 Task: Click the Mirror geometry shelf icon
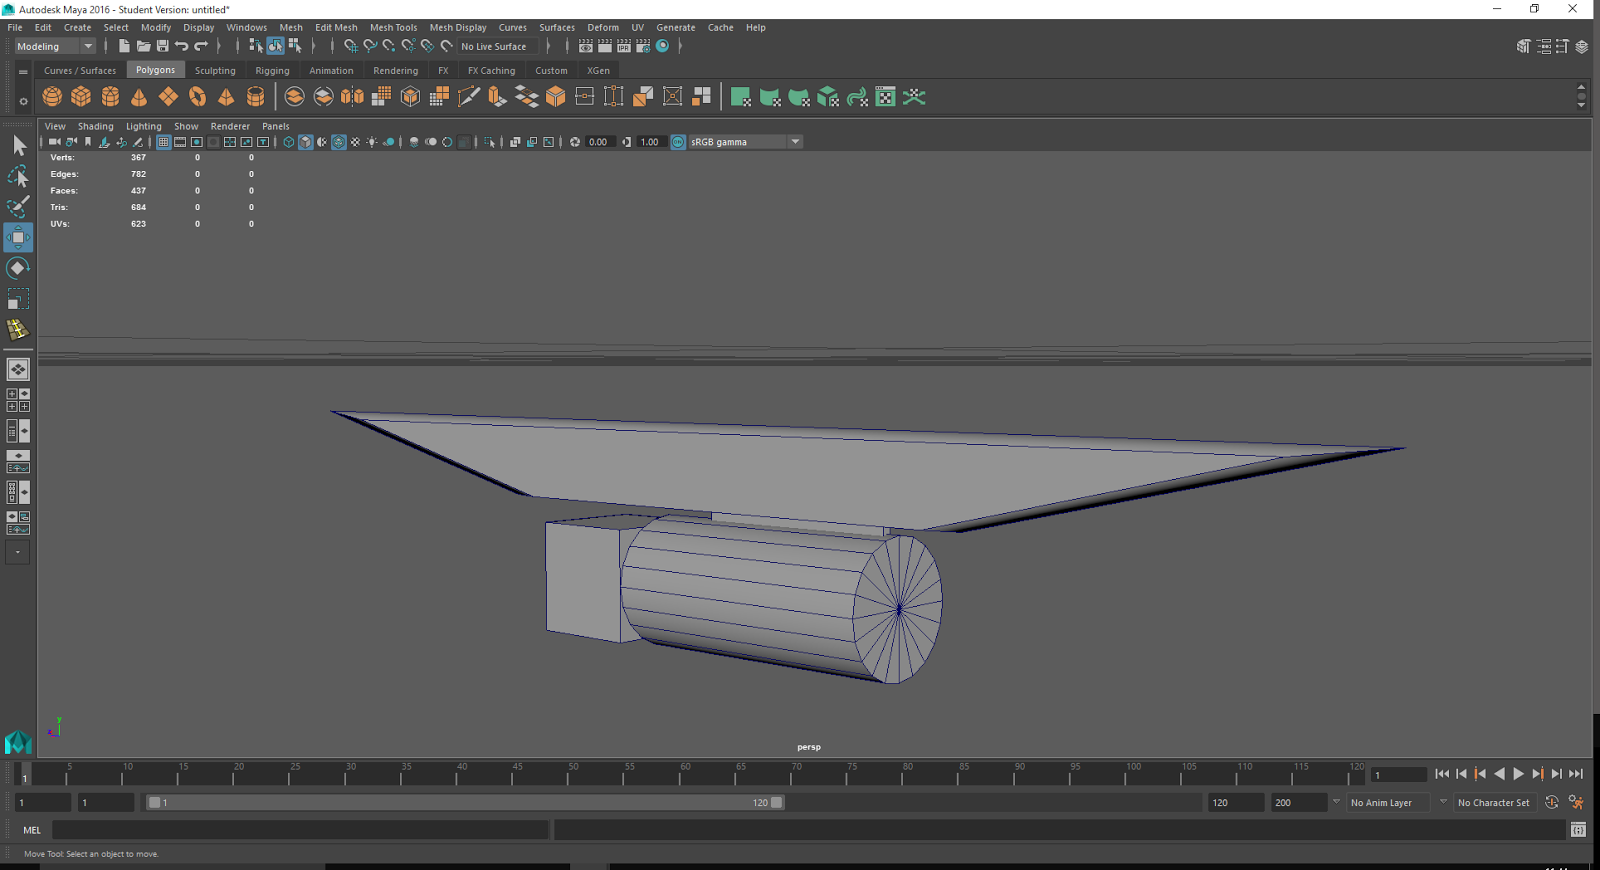[x=352, y=97]
